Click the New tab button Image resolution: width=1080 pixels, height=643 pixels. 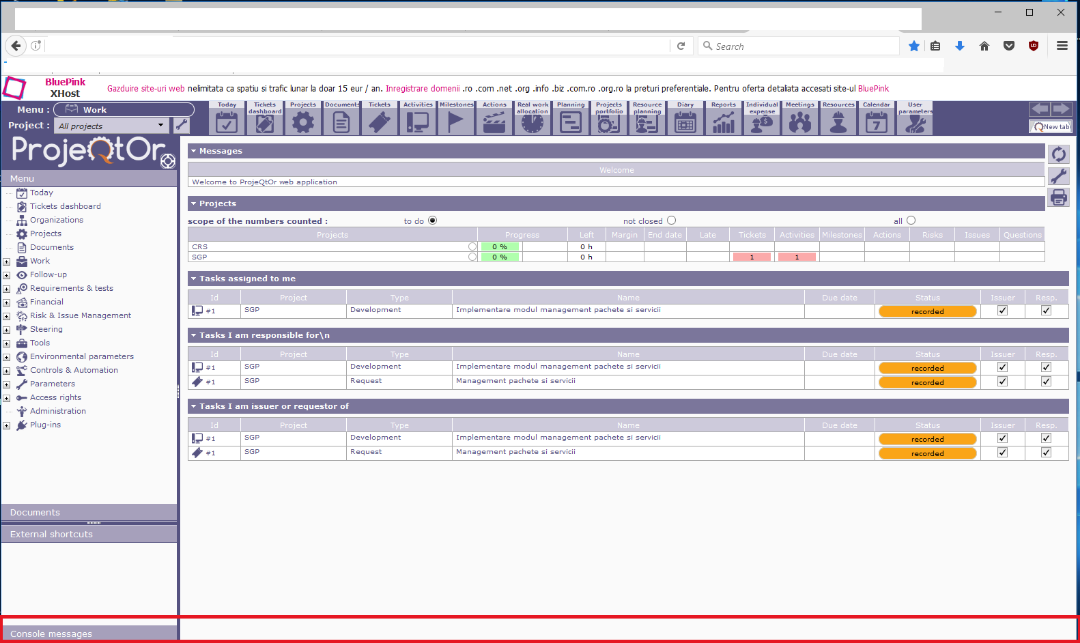click(x=1050, y=126)
